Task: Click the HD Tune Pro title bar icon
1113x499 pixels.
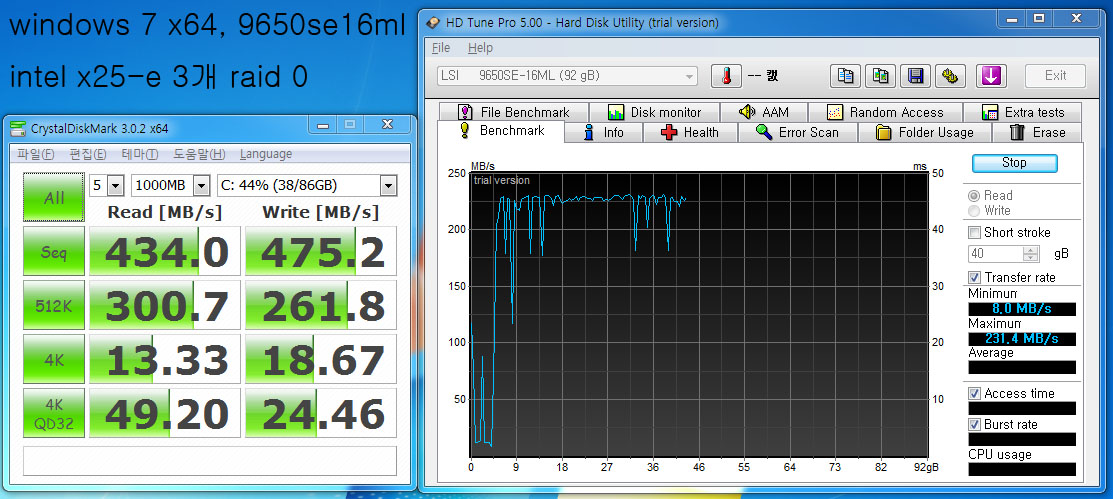Action: coord(432,23)
